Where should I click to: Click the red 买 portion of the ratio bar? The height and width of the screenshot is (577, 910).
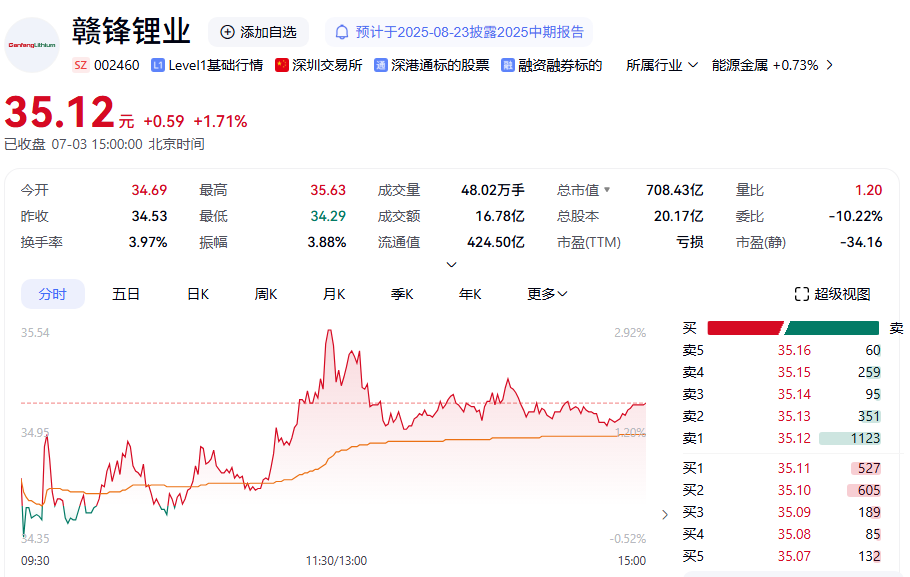745,328
